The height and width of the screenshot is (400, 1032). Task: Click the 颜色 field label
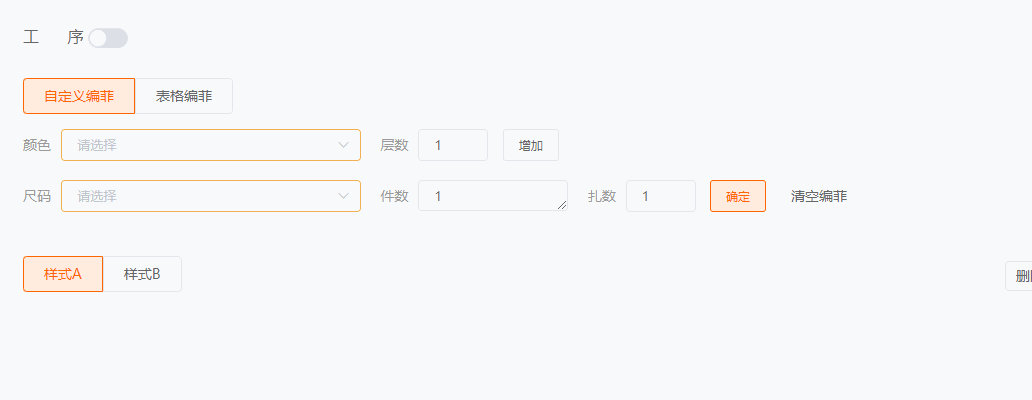[x=37, y=145]
